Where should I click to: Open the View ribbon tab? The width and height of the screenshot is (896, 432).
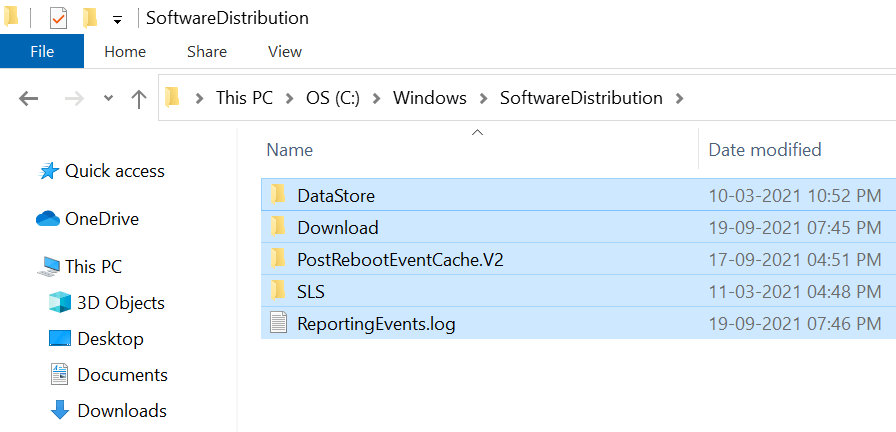(285, 51)
